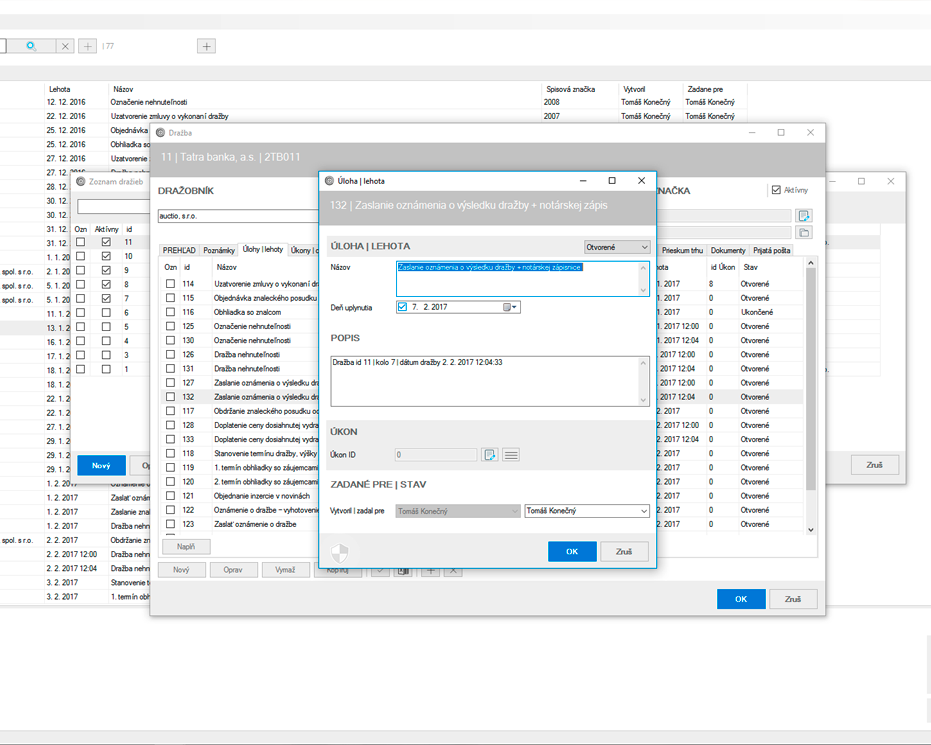Click the Dražba task list scrollbar down arrow
931x745 pixels.
pyautogui.click(x=810, y=530)
